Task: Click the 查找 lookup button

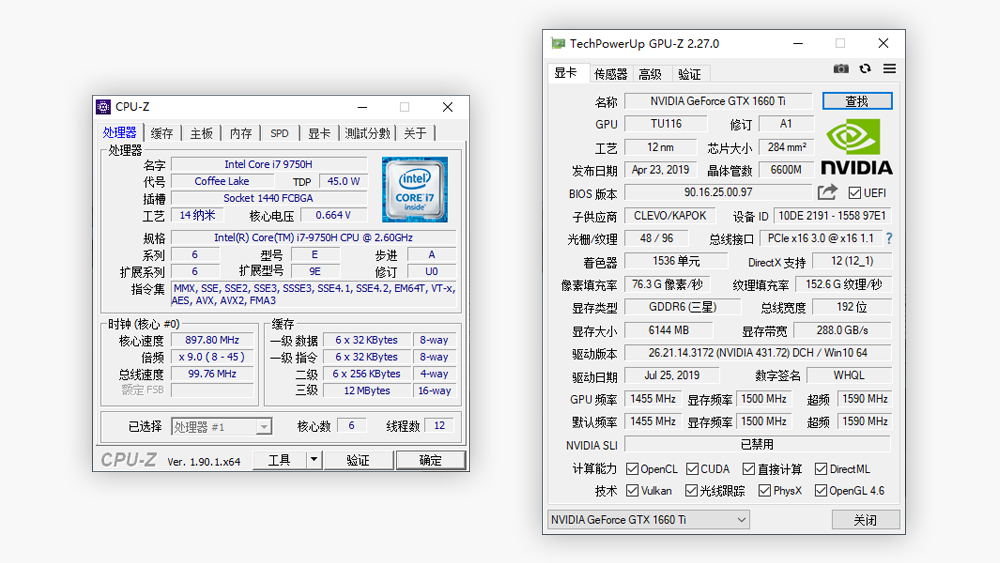Action: (x=857, y=101)
